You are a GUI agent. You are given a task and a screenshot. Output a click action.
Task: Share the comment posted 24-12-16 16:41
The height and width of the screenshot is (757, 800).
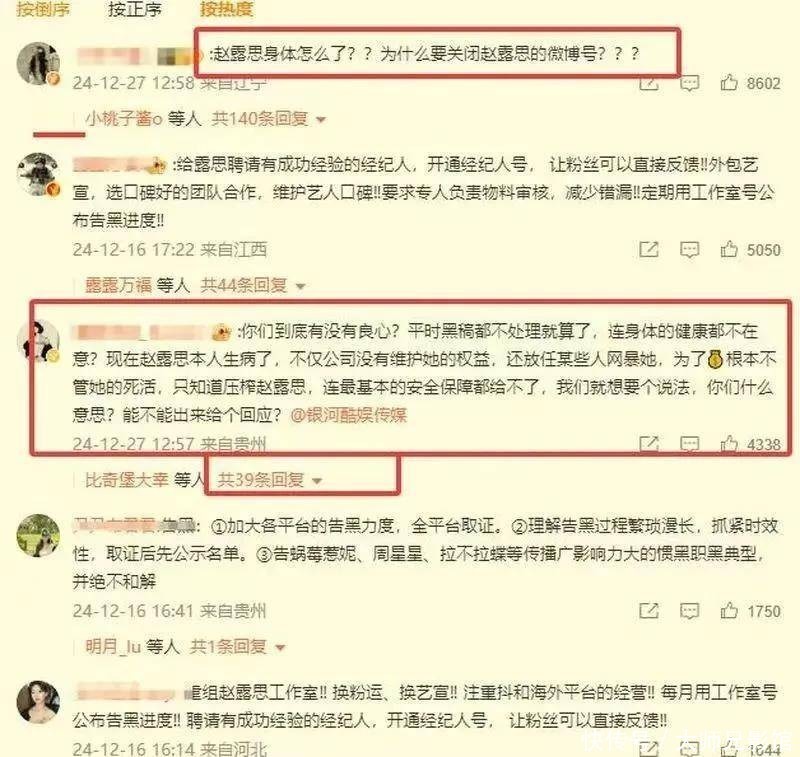point(649,611)
